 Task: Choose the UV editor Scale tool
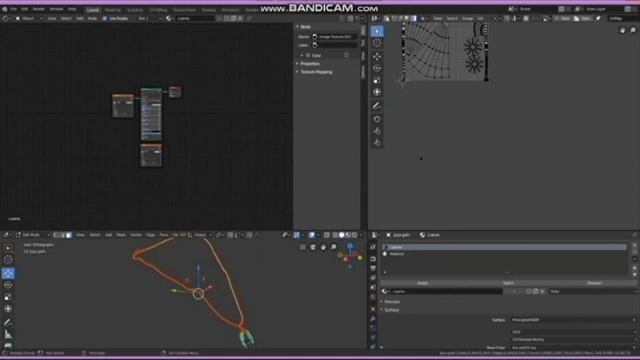(x=377, y=80)
